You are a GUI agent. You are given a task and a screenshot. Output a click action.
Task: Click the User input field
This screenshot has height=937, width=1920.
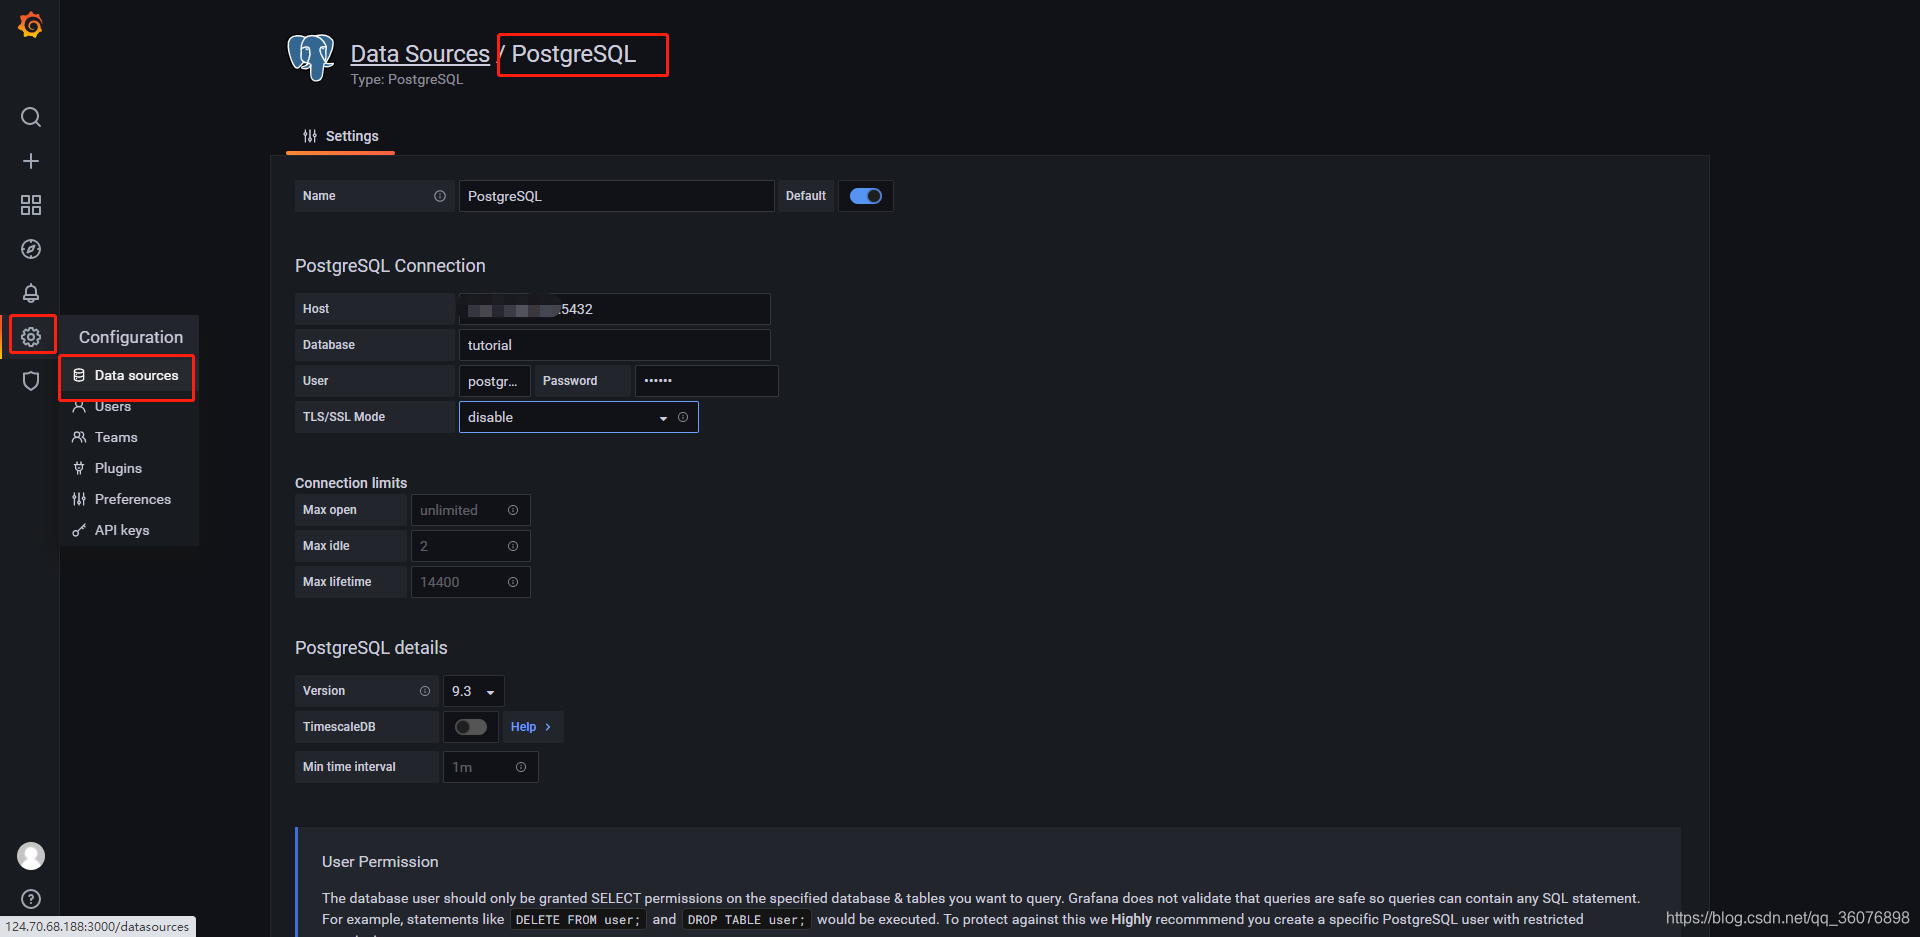pyautogui.click(x=494, y=381)
